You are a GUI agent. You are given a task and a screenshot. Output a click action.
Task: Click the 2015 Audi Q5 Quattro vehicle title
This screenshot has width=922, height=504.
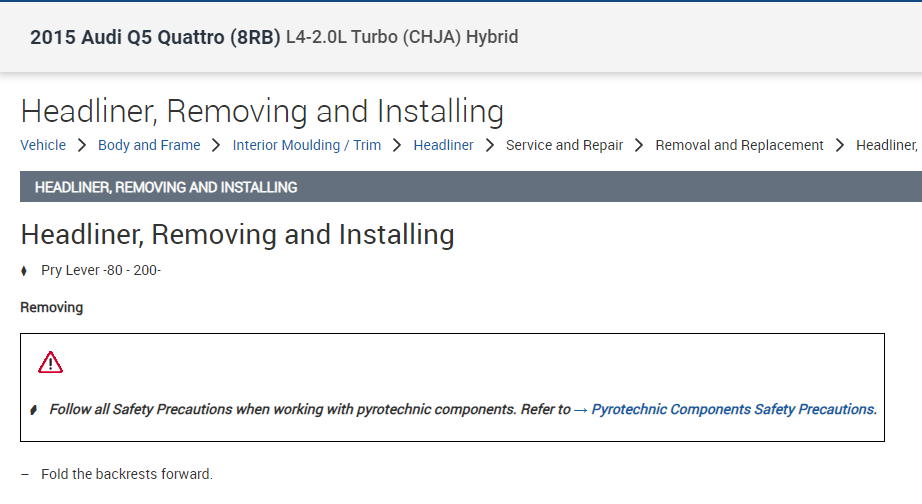(155, 38)
